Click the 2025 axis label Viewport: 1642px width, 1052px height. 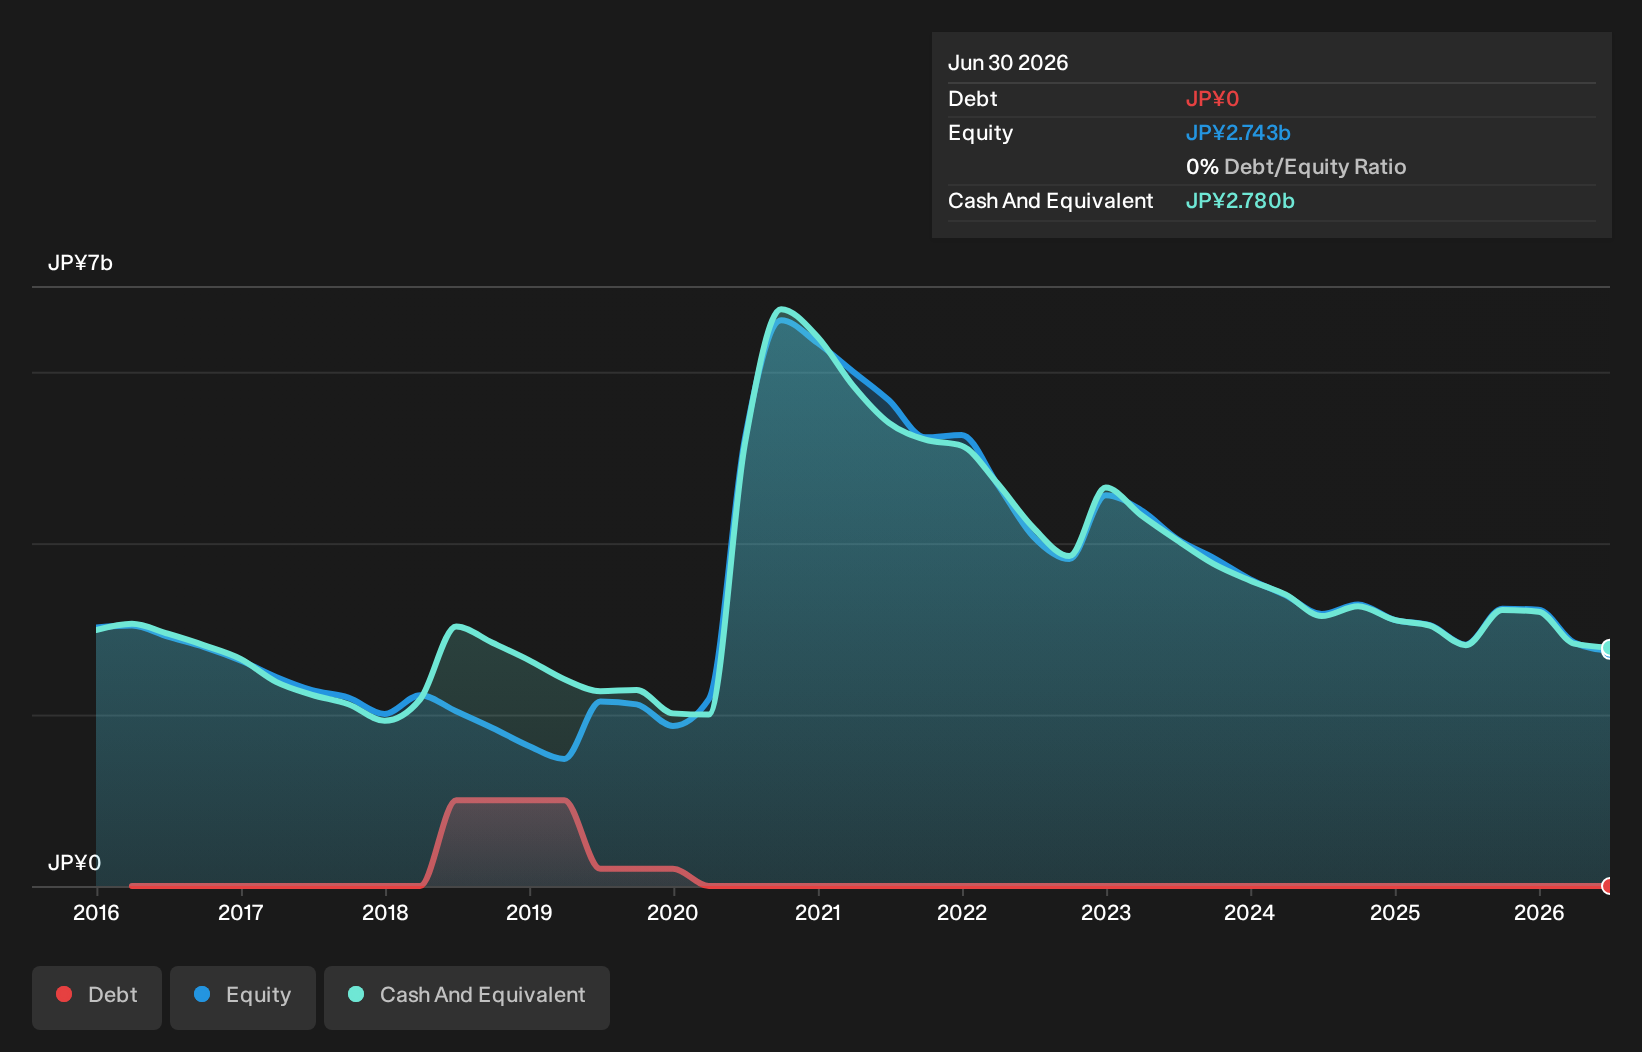click(x=1395, y=912)
